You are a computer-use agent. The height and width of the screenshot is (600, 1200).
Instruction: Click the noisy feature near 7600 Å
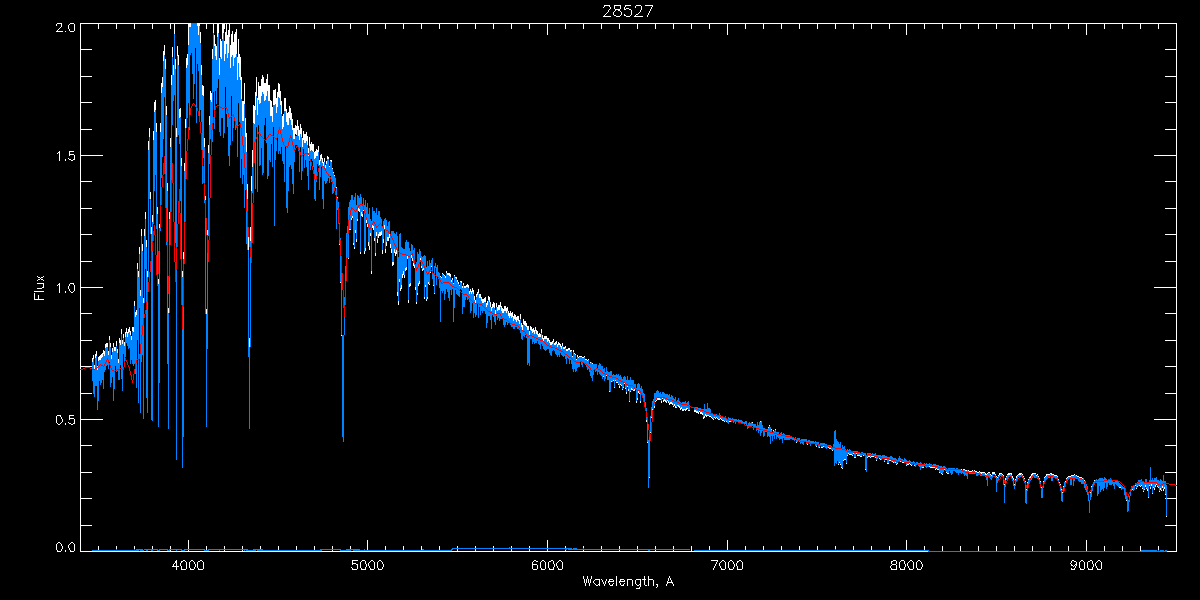[838, 452]
